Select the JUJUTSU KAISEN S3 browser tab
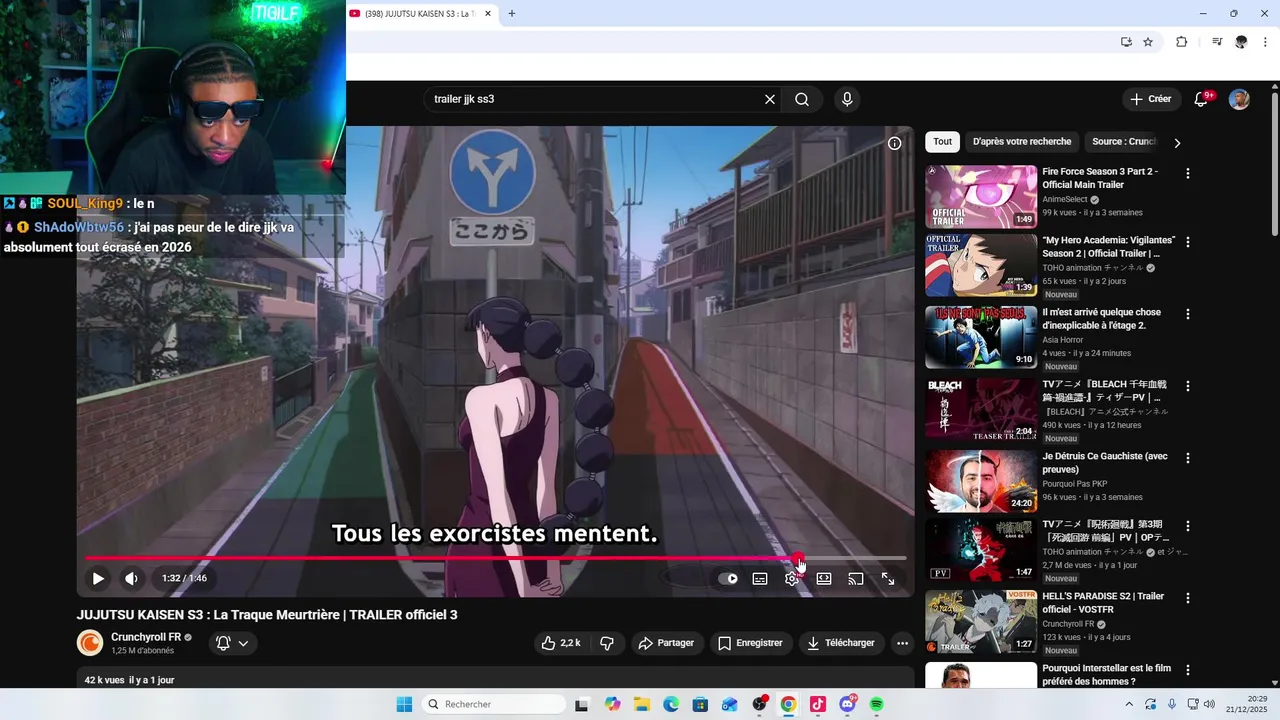This screenshot has height=720, width=1280. (420, 13)
